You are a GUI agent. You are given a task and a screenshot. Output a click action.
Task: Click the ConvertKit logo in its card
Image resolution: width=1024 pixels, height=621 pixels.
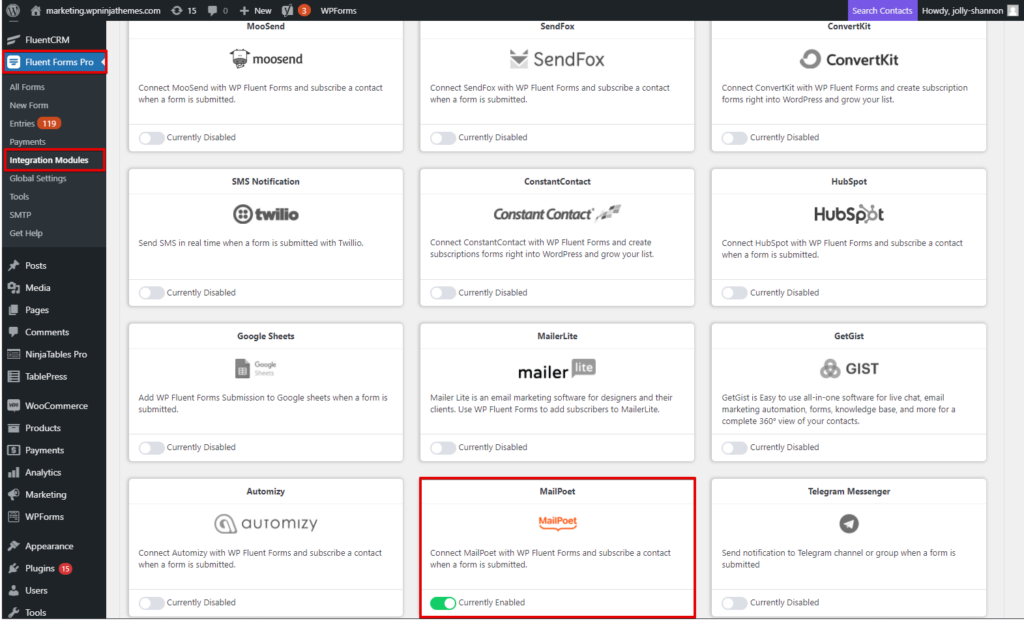point(849,59)
